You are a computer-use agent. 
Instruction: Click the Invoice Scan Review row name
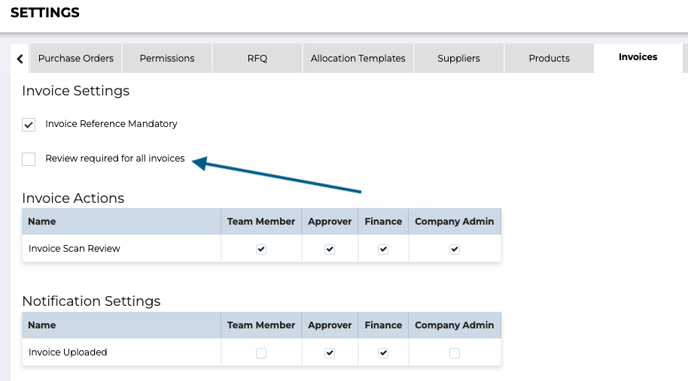(x=74, y=249)
